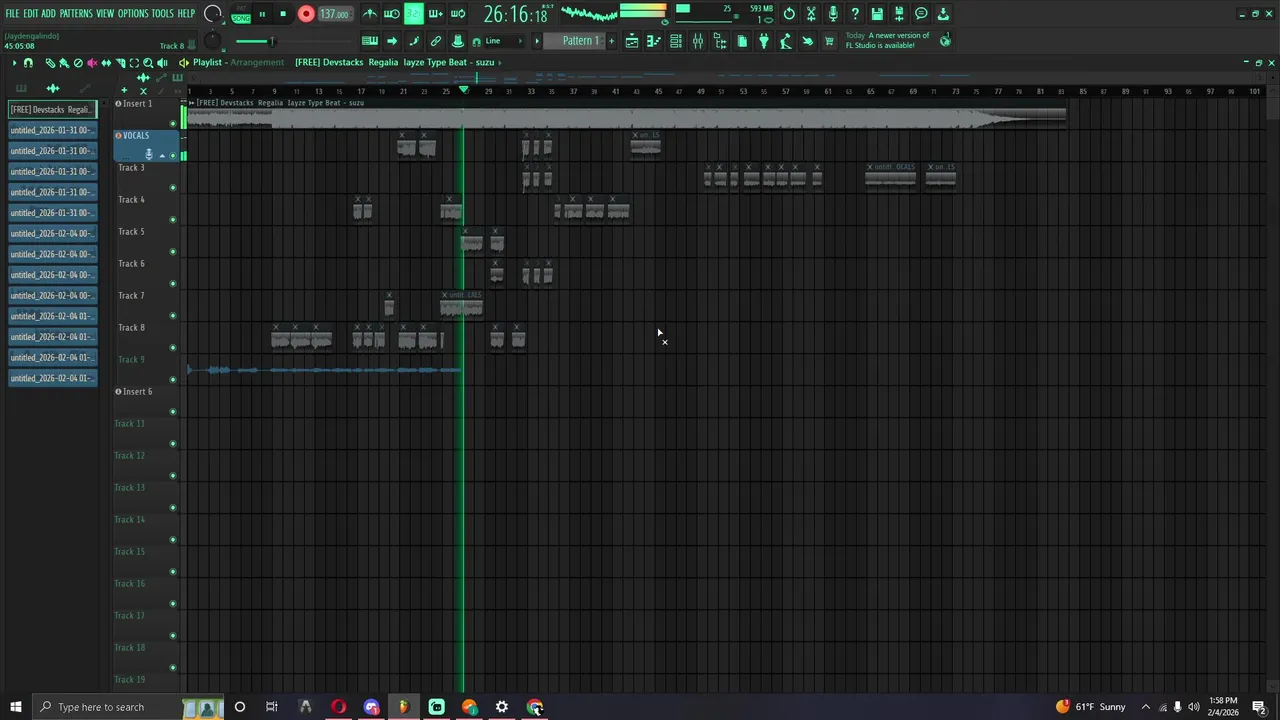1280x720 pixels.
Task: Open the chat support speech bubble icon
Action: [921, 14]
